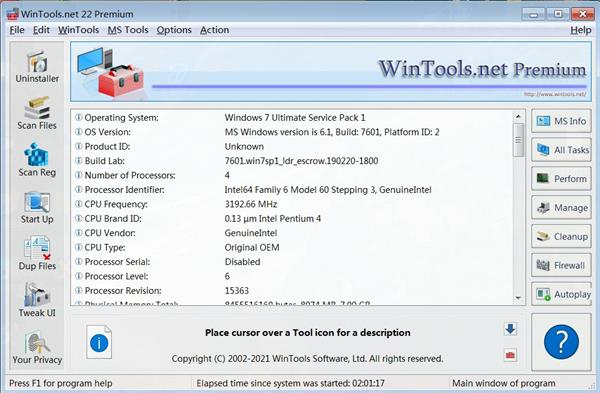Click the scroll down arrow of info list
Screen dimensions: 600x393
[x=518, y=298]
